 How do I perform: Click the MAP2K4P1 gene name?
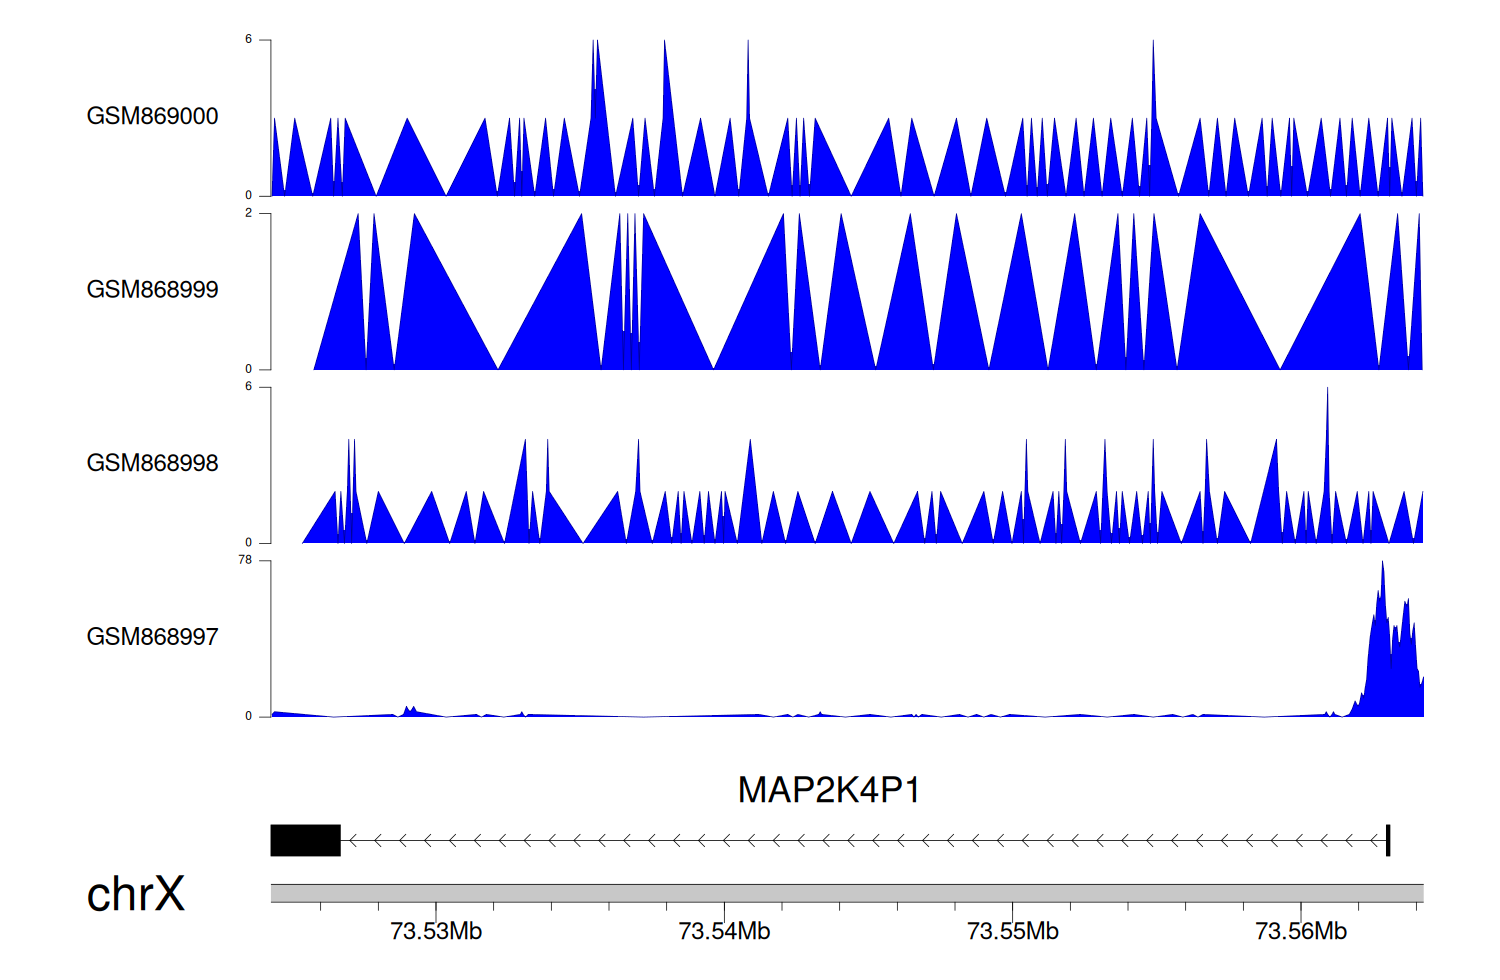click(828, 790)
